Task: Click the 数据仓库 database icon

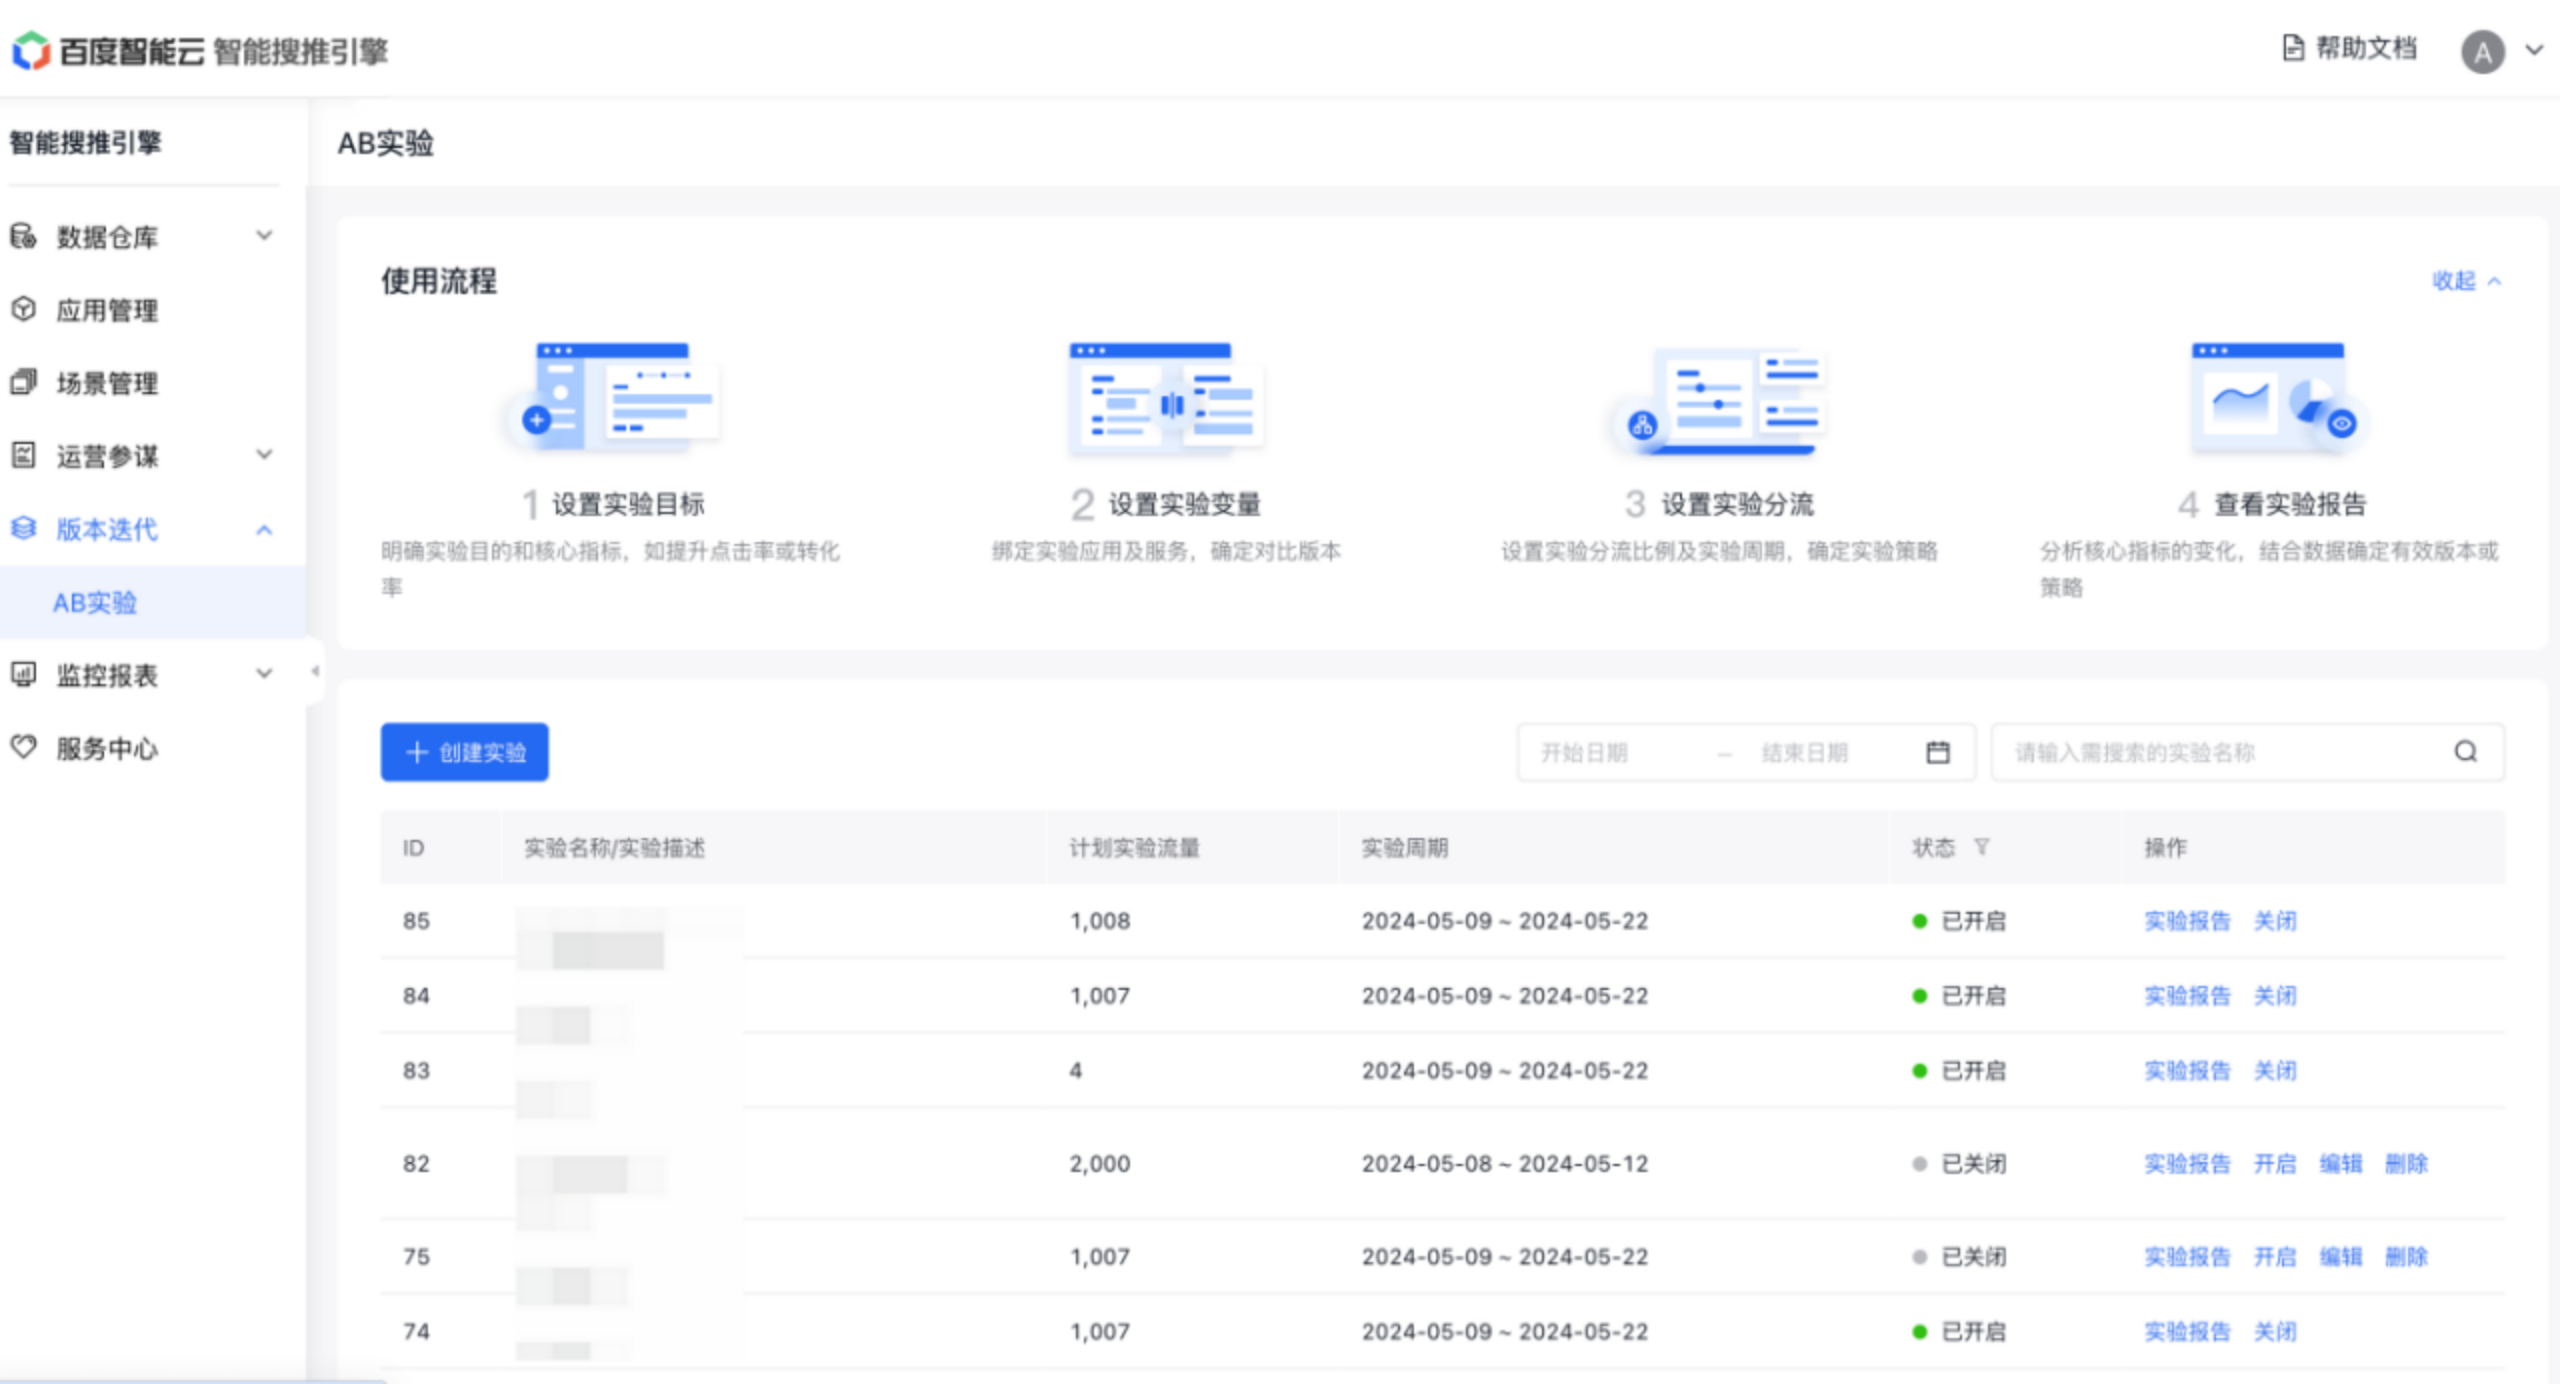Action: tap(23, 236)
